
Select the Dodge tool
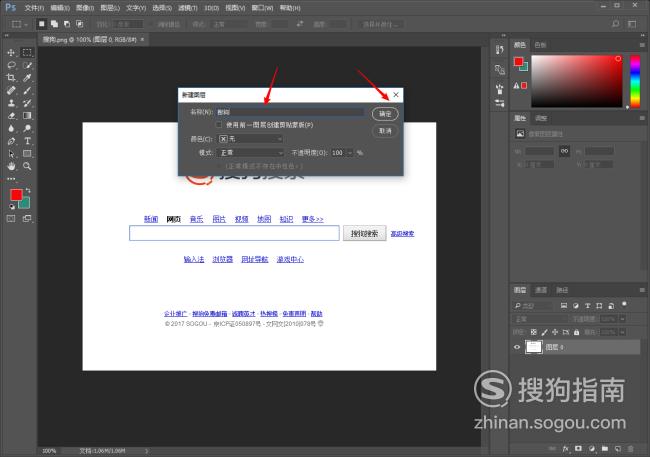coord(27,128)
